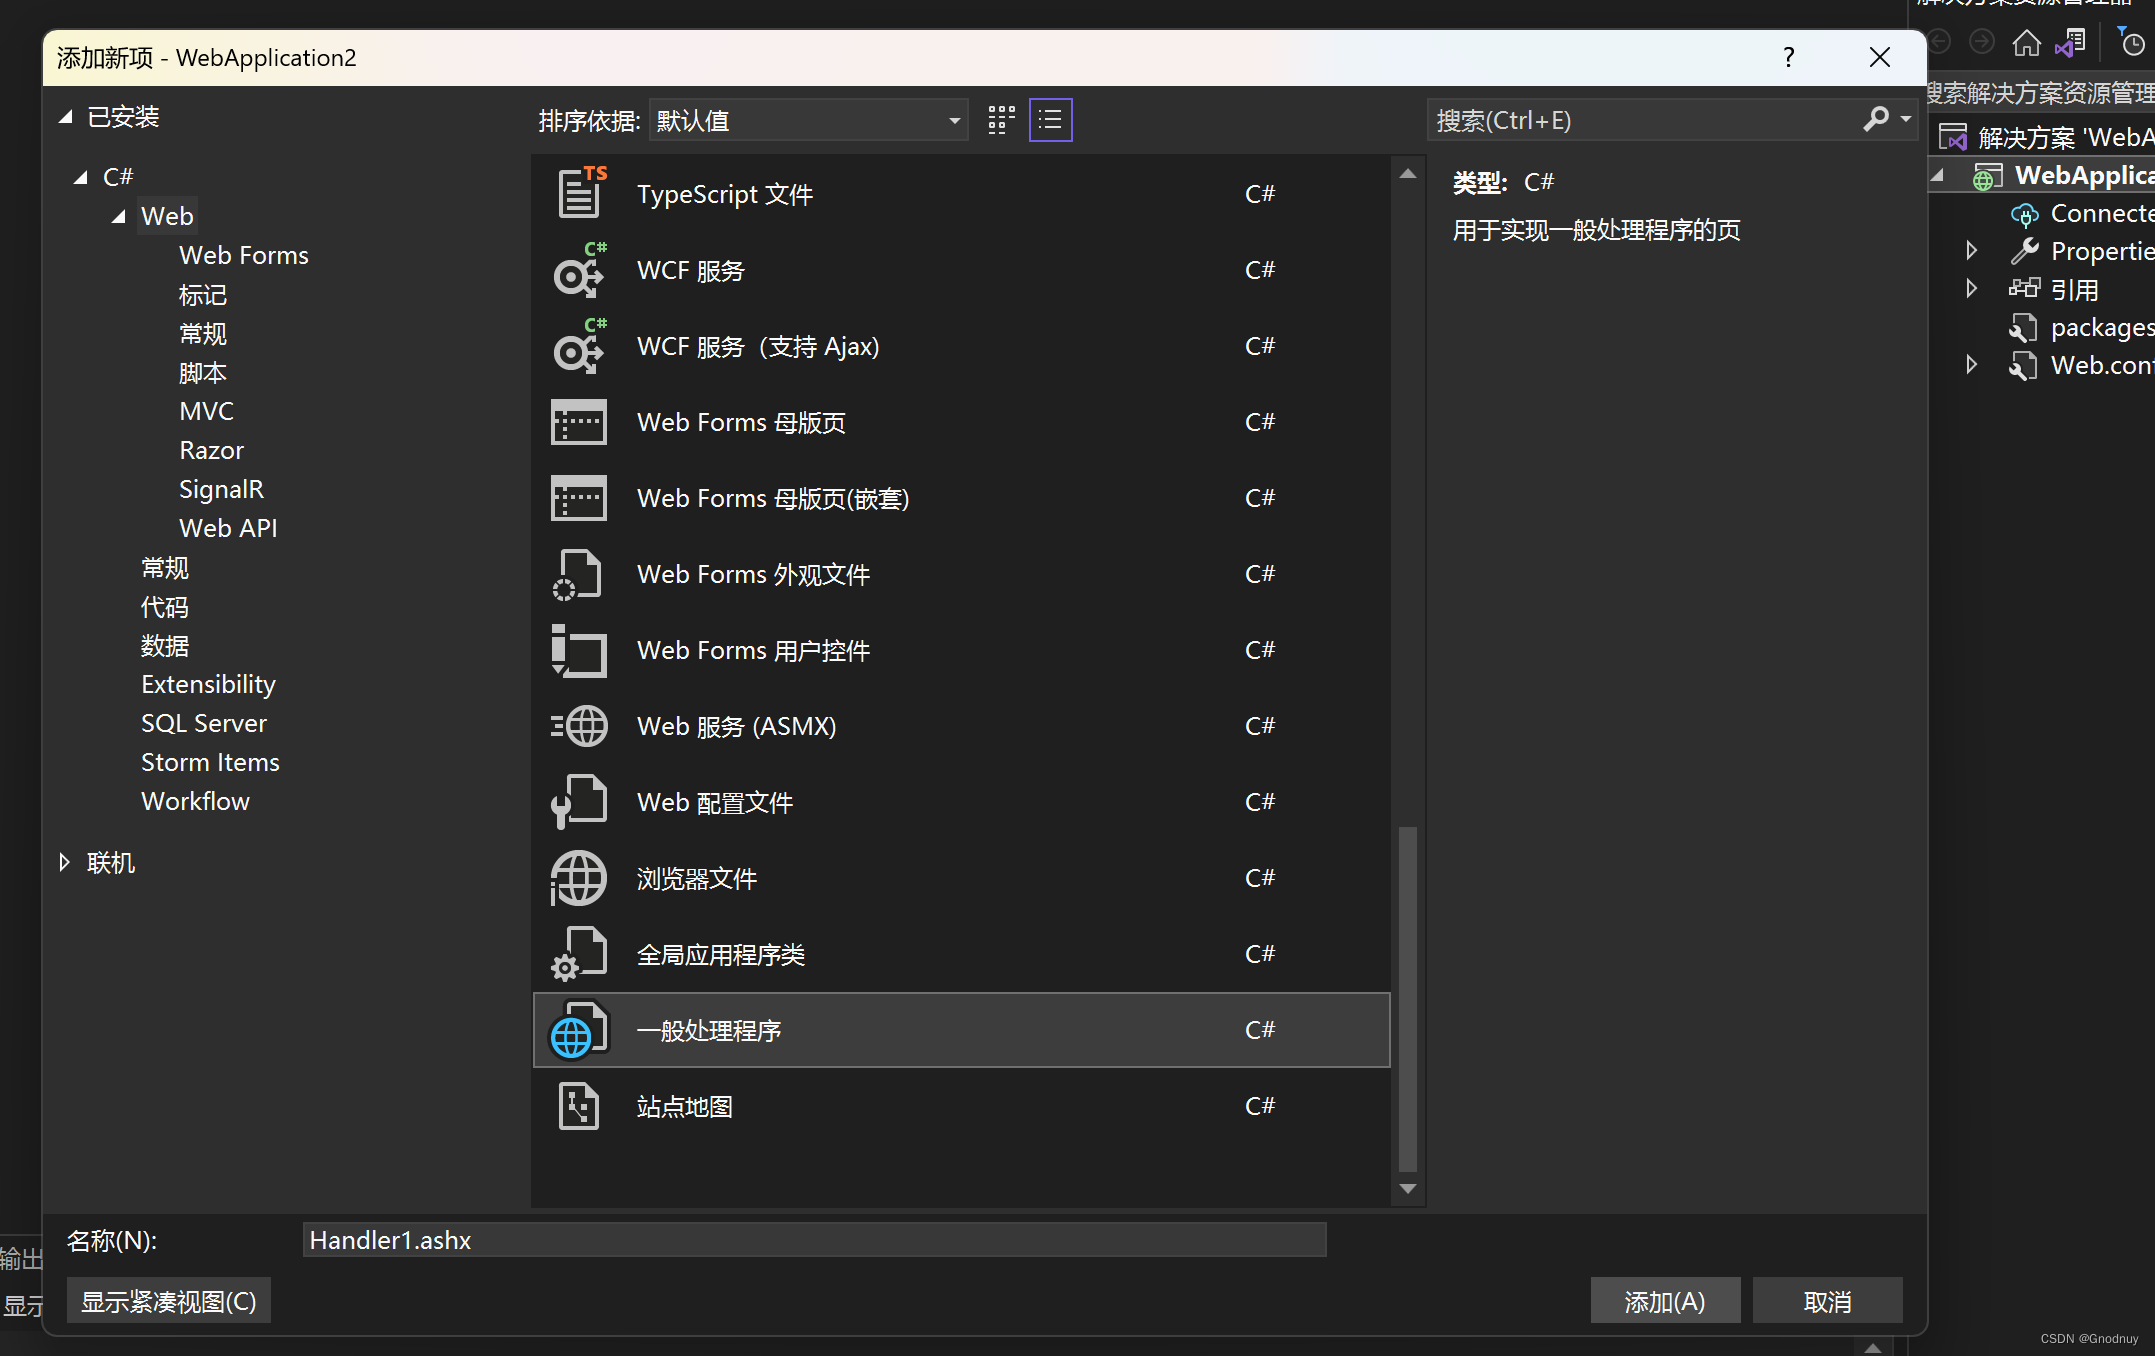Image resolution: width=2155 pixels, height=1356 pixels.
Task: Click the help question mark icon
Action: [1789, 57]
